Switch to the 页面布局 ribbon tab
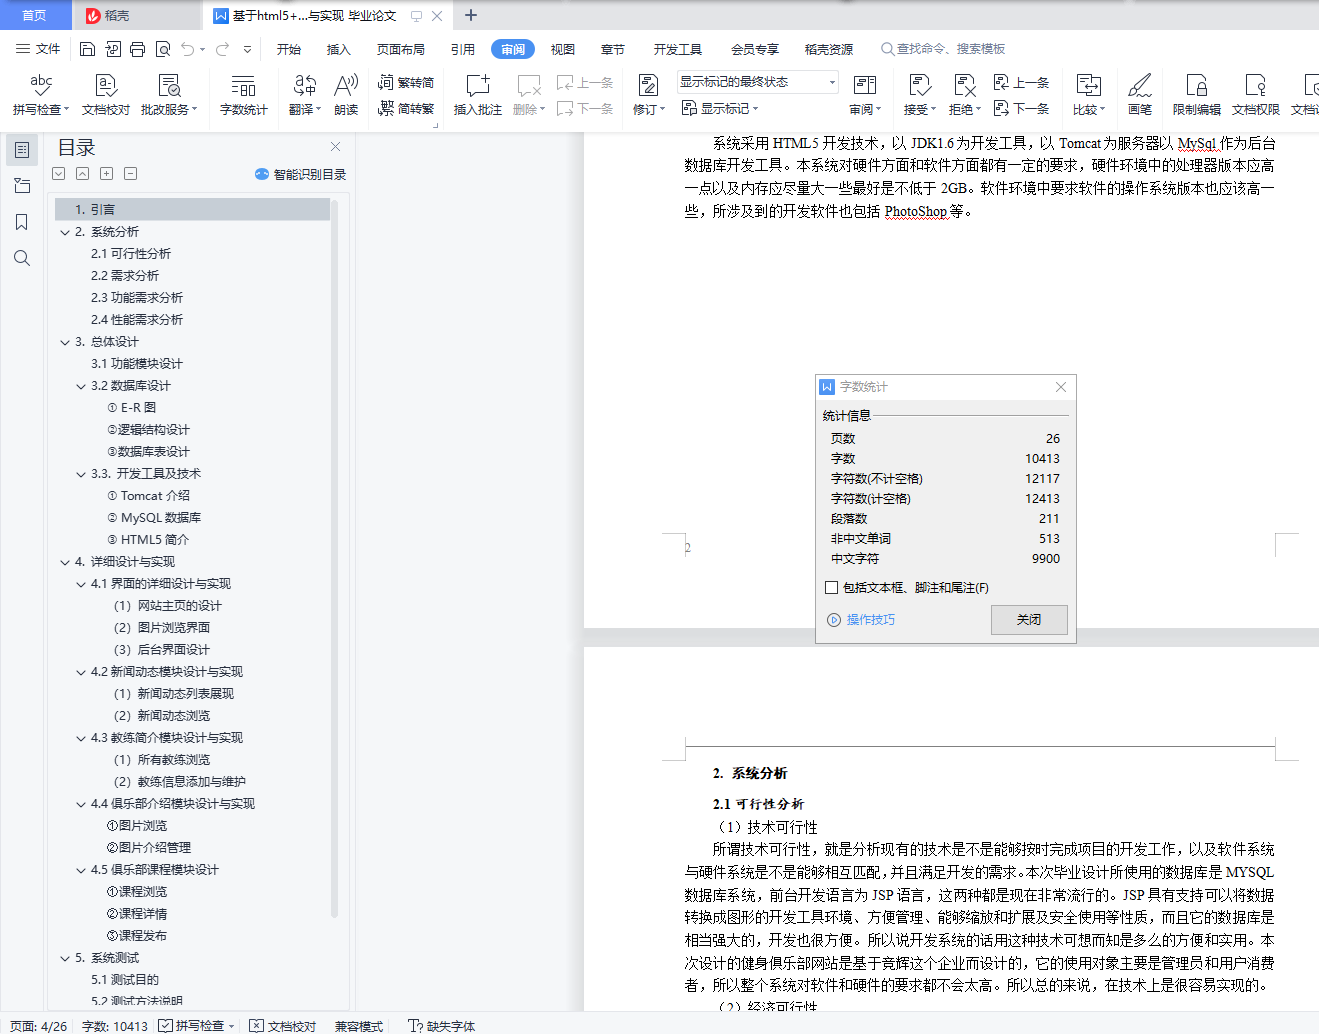Screen dimensions: 1319x1034 coord(401,49)
